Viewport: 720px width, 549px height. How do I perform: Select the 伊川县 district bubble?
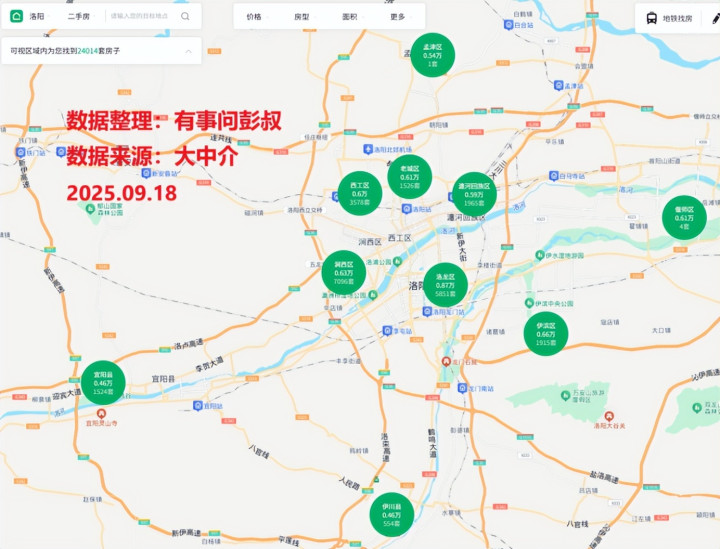coord(392,515)
